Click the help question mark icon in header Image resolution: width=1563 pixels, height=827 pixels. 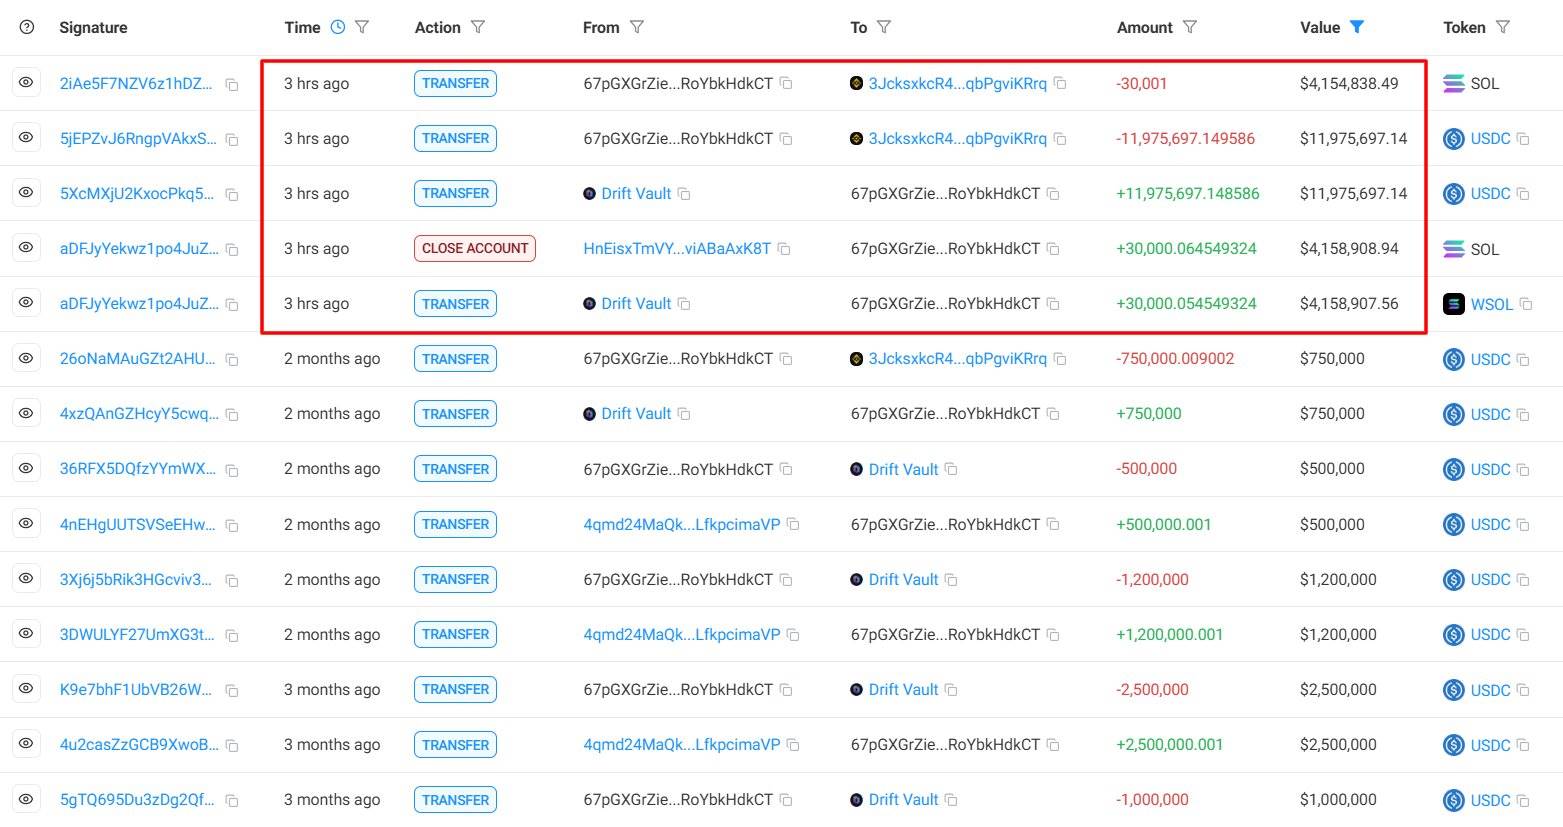tap(26, 27)
